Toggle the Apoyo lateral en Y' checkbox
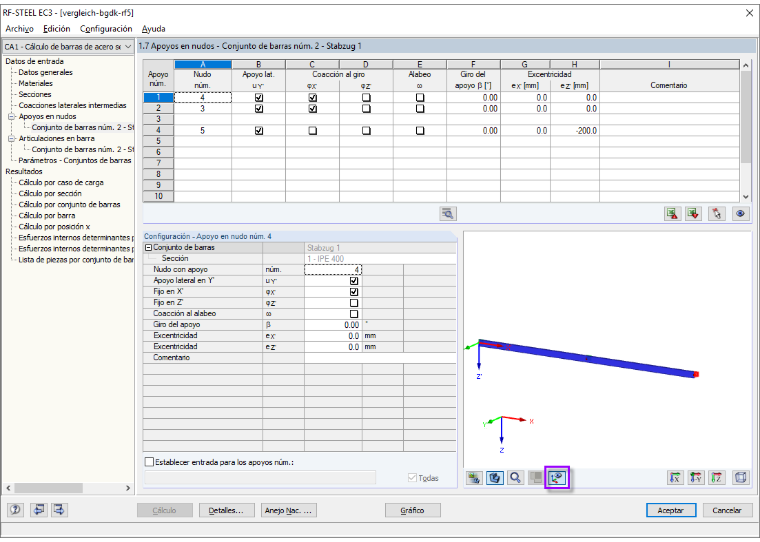This screenshot has width=760, height=542. tap(354, 281)
